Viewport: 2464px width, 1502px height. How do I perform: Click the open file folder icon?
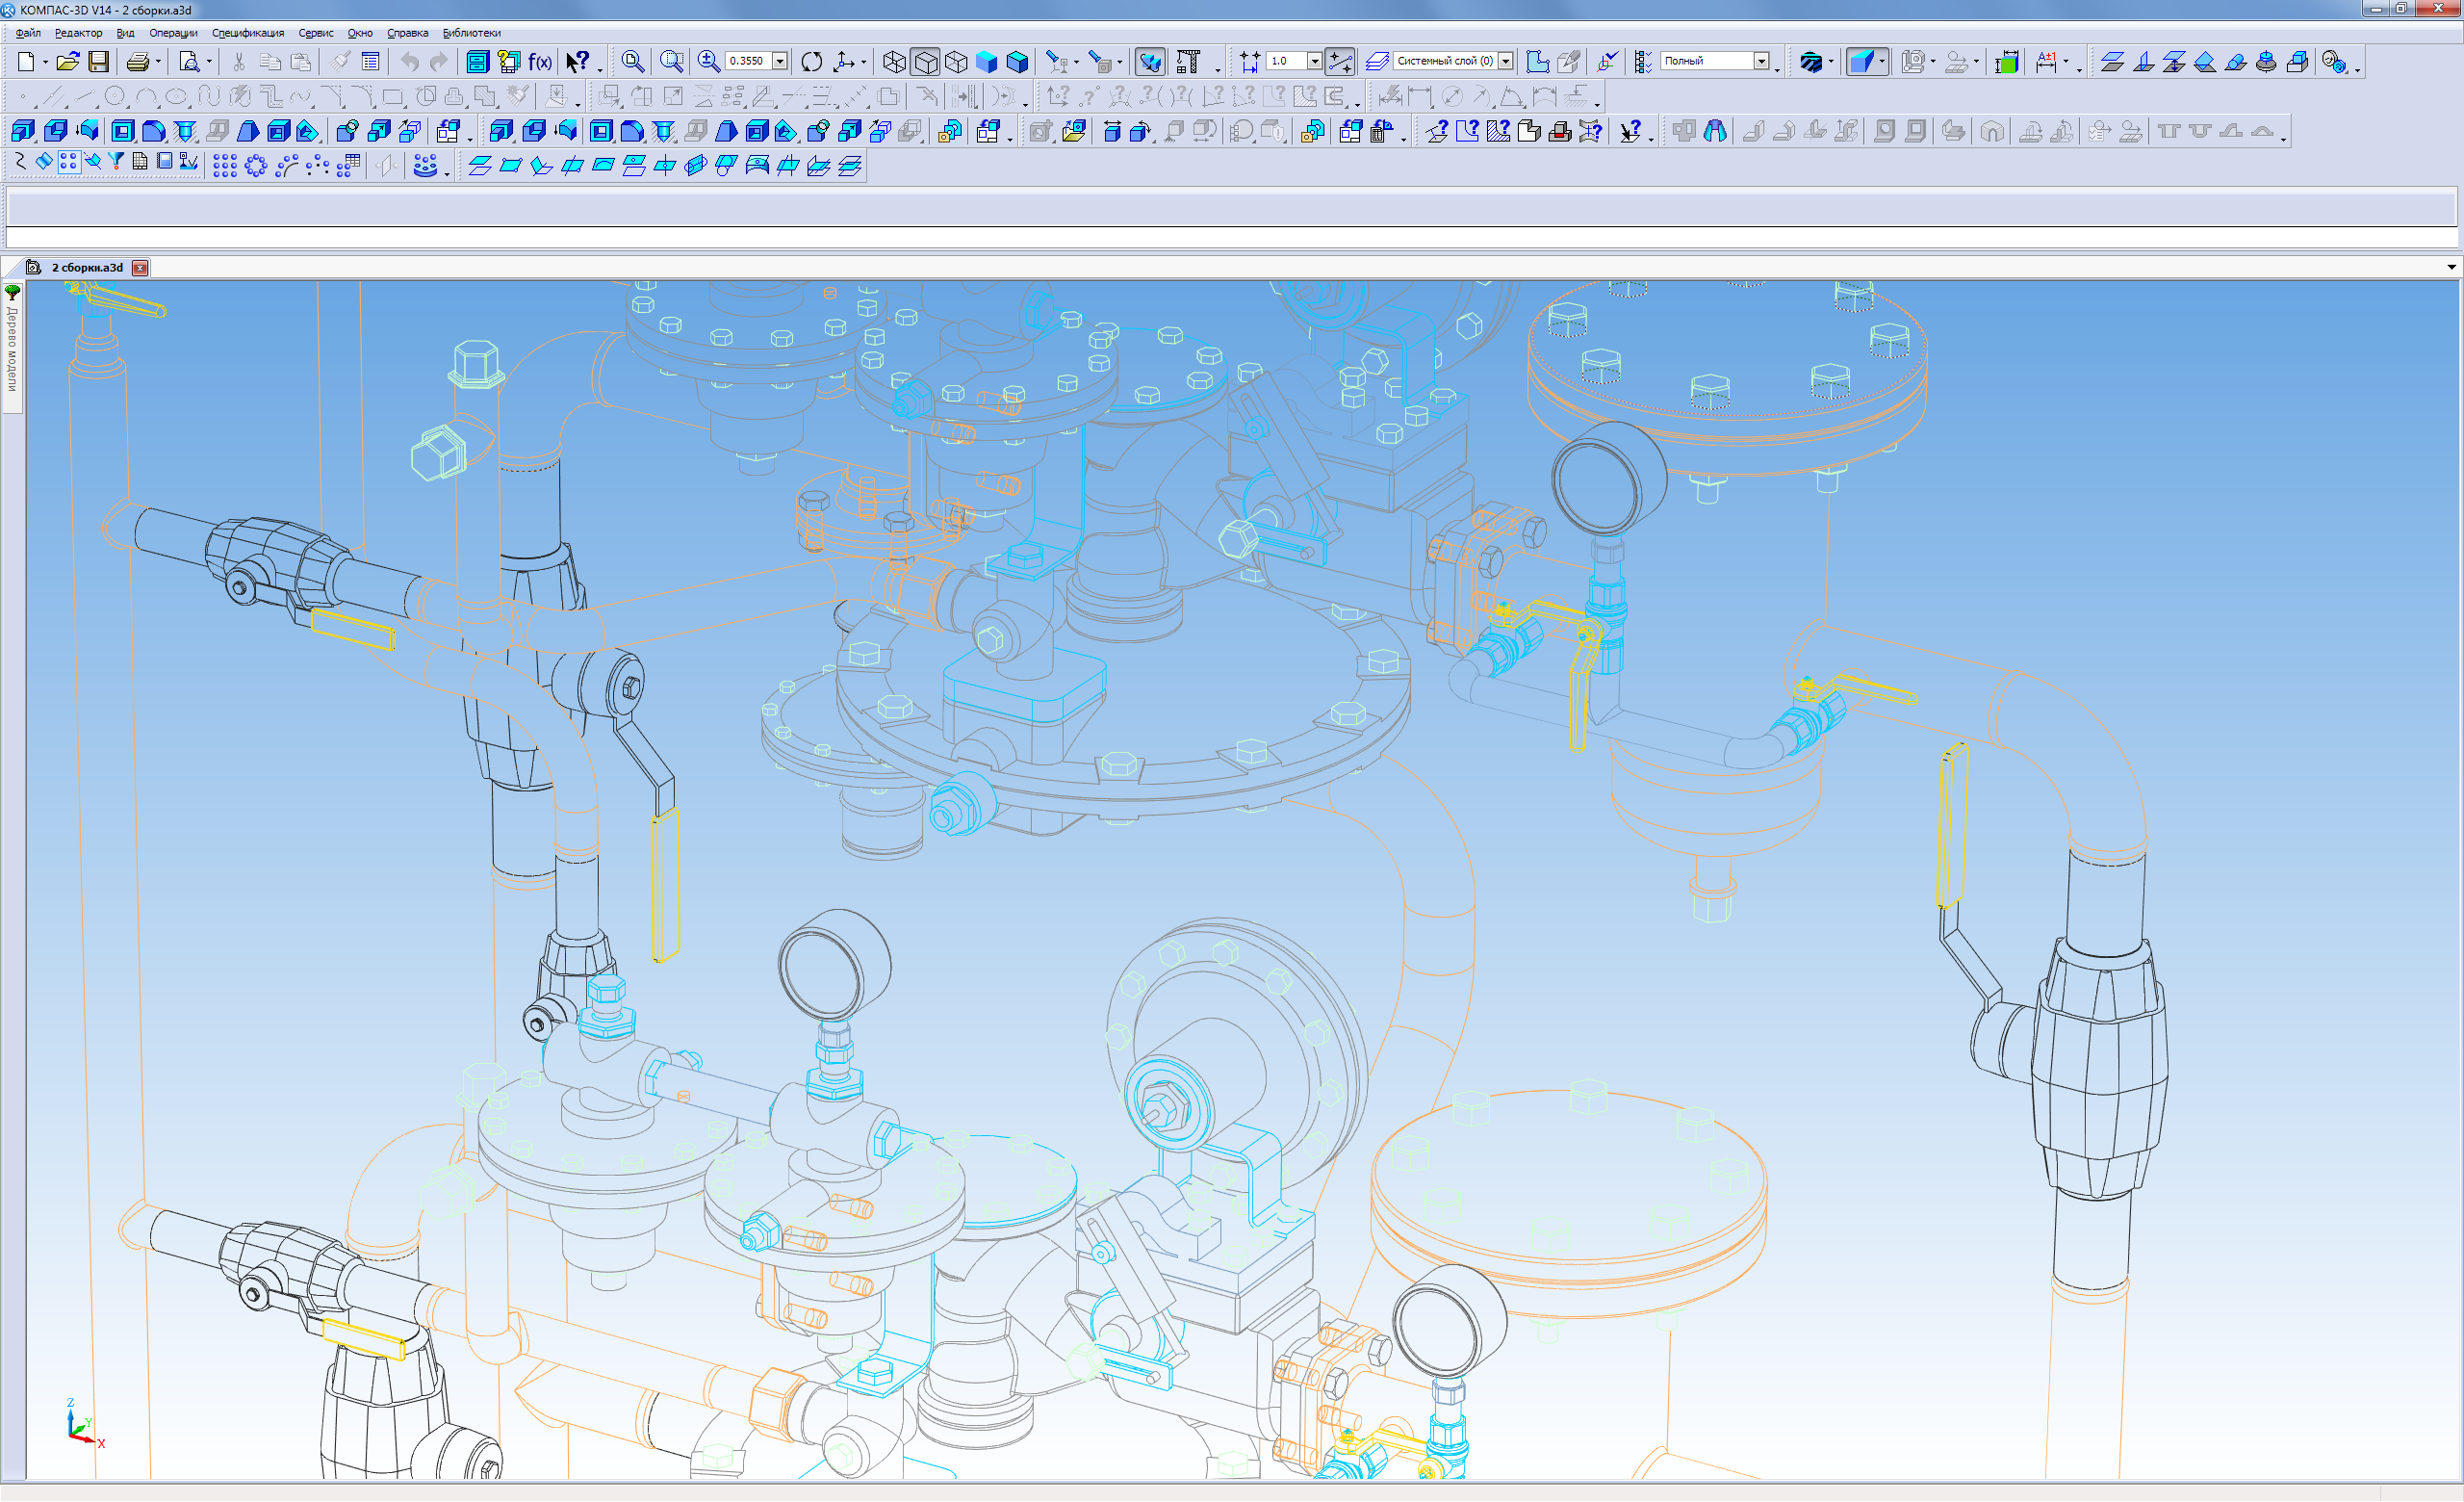pyautogui.click(x=67, y=62)
